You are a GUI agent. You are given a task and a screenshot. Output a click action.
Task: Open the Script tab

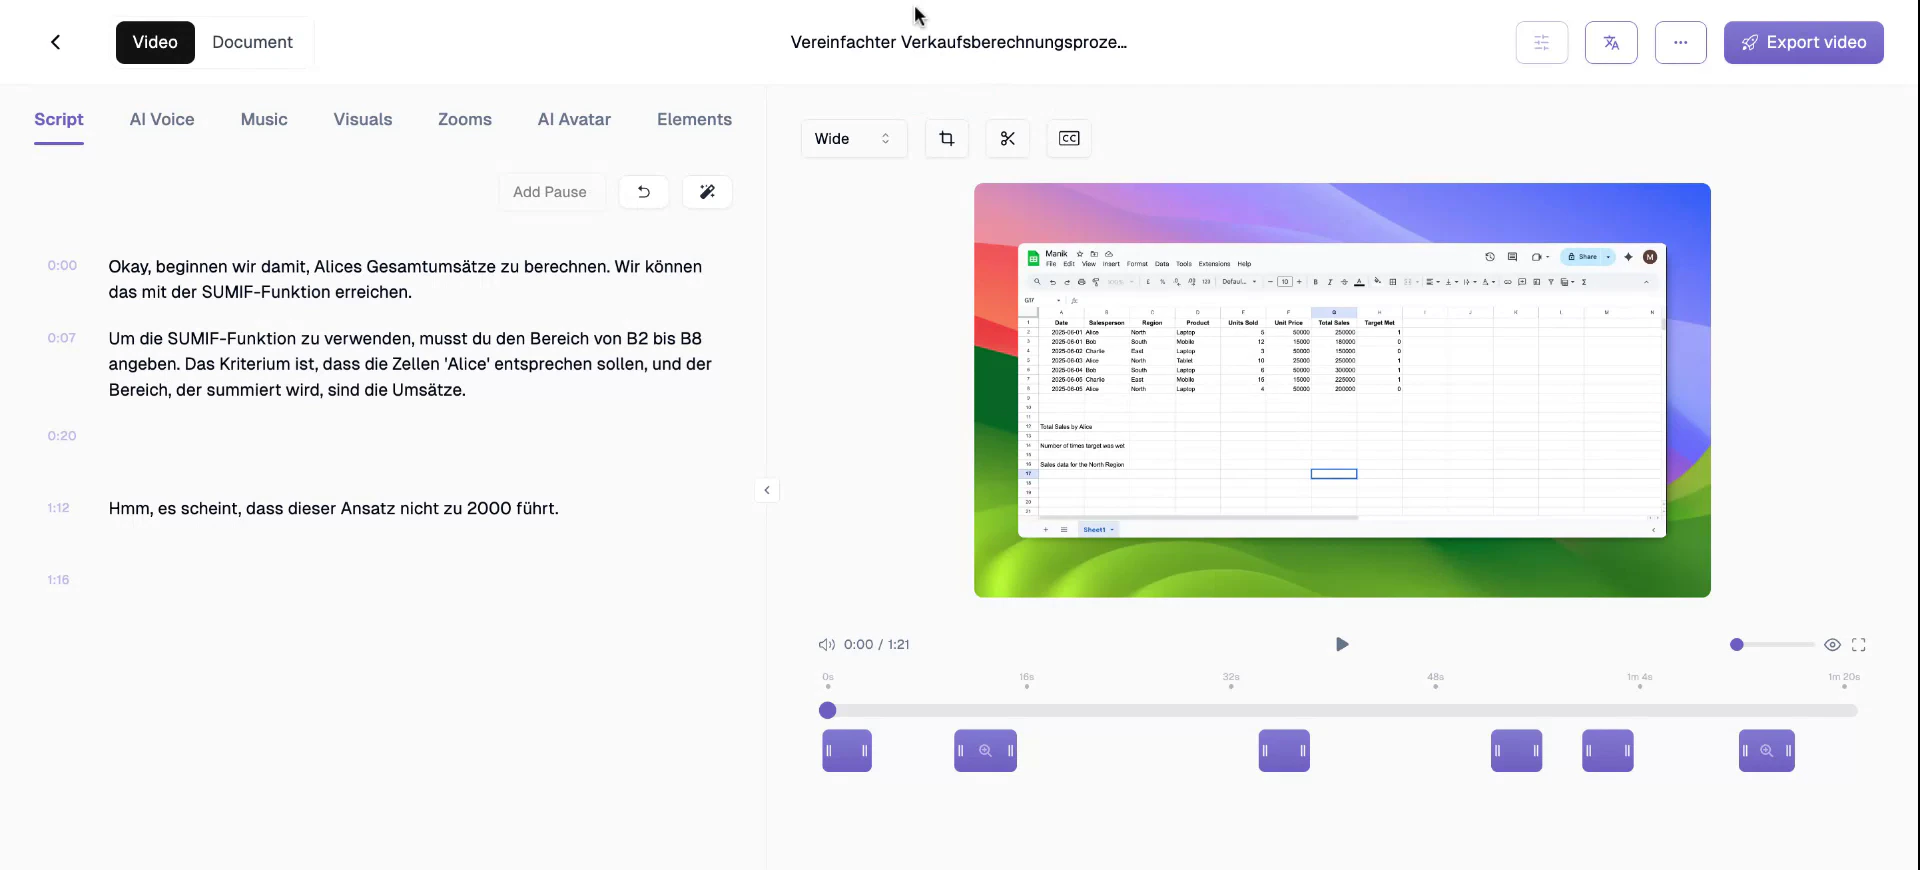click(59, 120)
